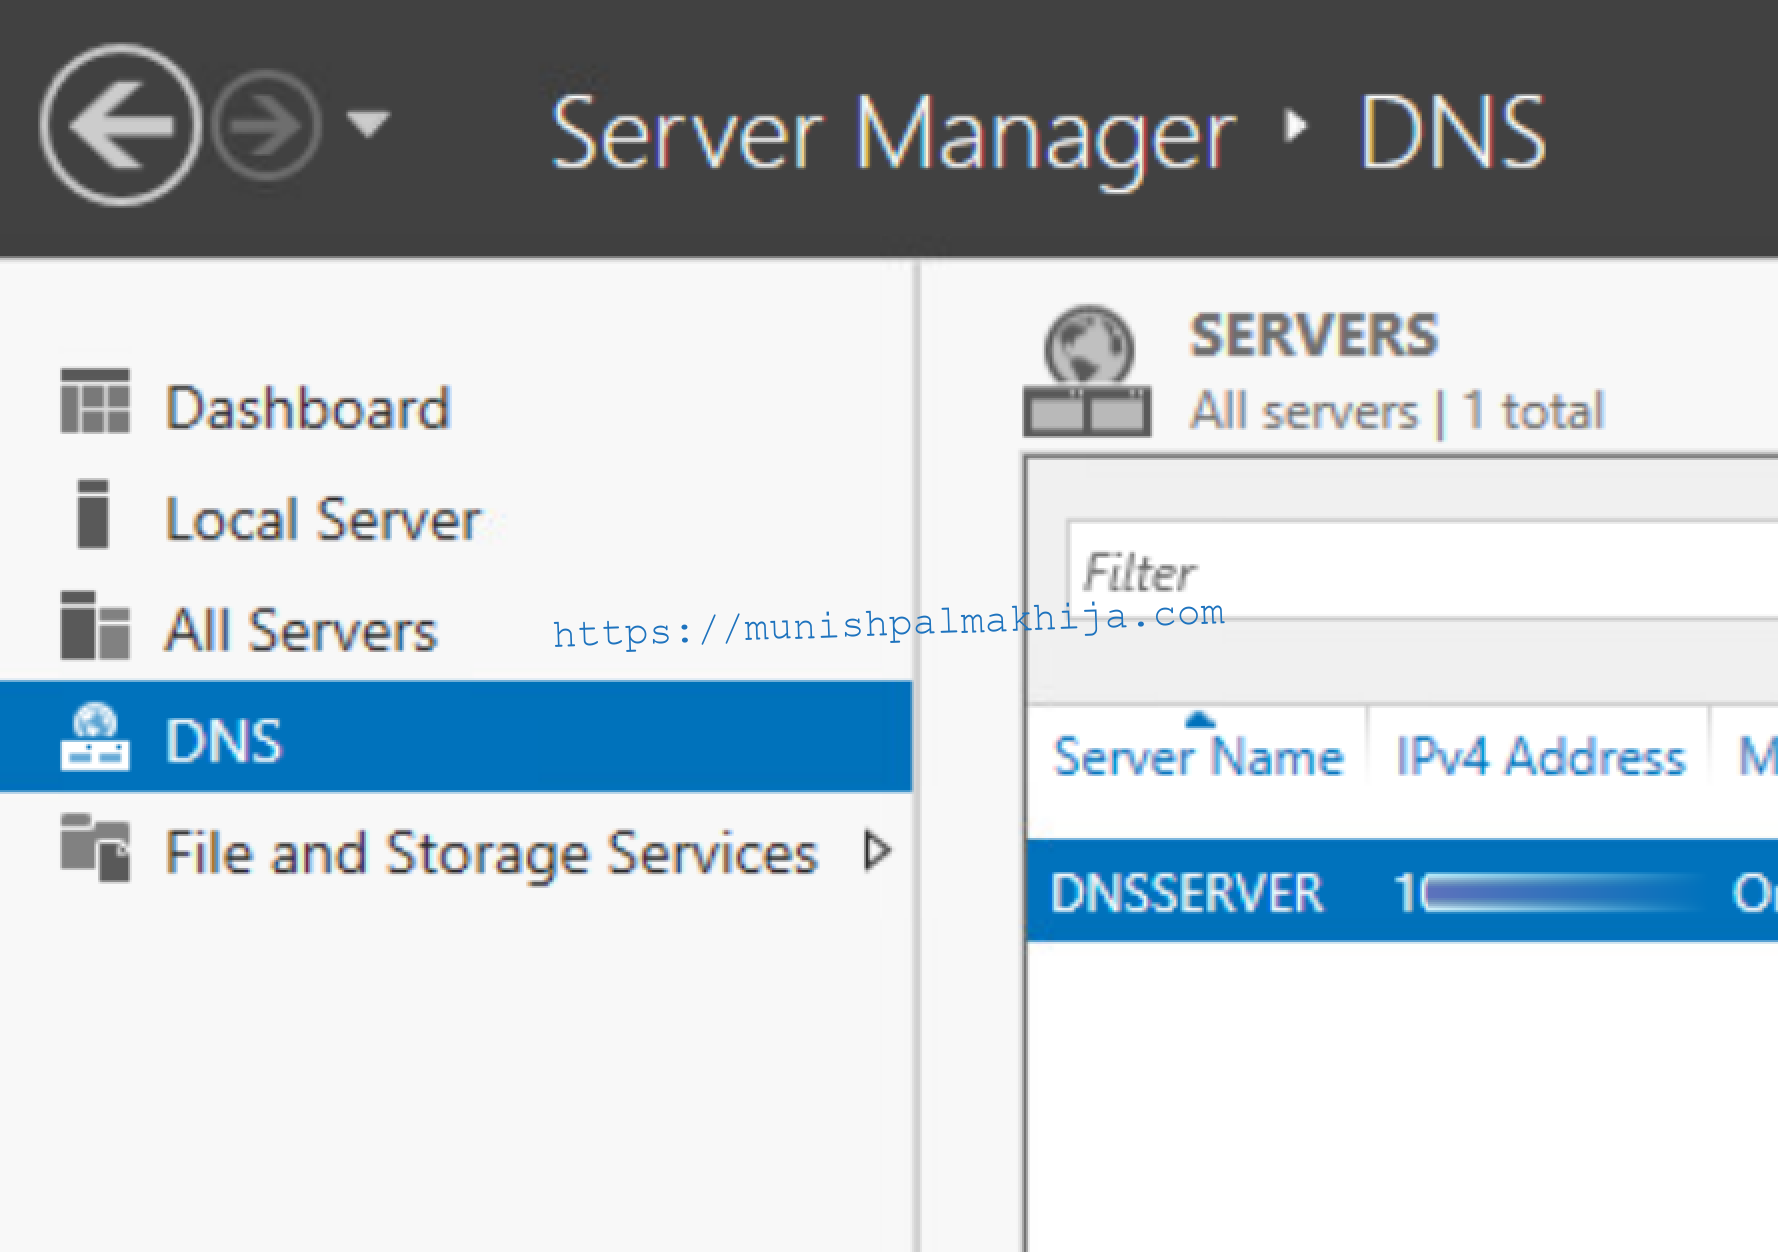Sort by IPv4 Address column header
The height and width of the screenshot is (1252, 1778).
(1540, 756)
